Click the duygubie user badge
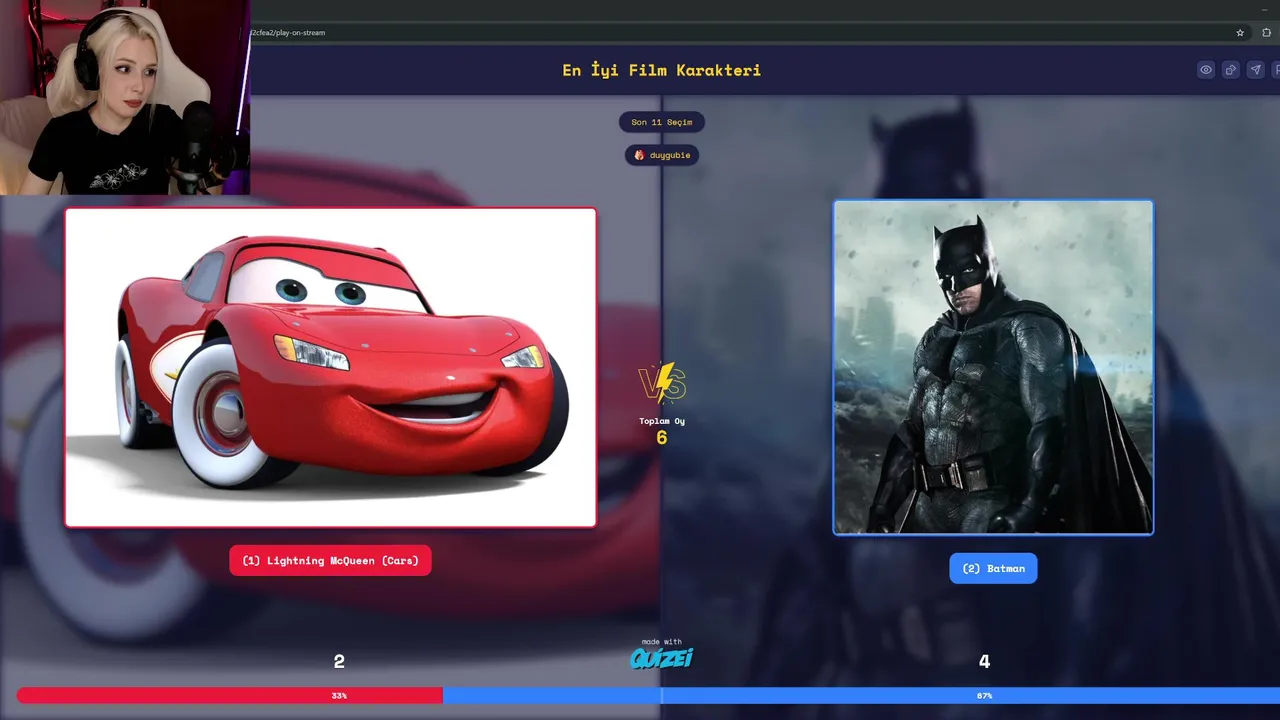The image size is (1280, 720). [662, 155]
